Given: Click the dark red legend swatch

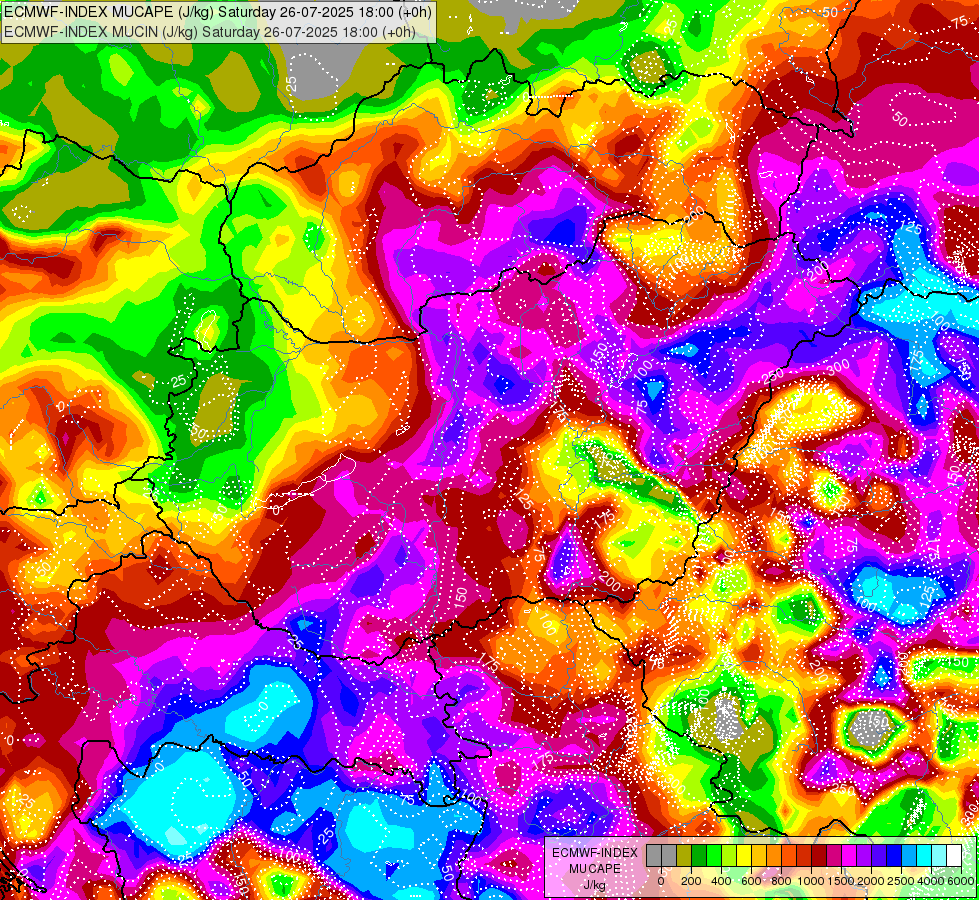Looking at the screenshot, I should tap(819, 855).
